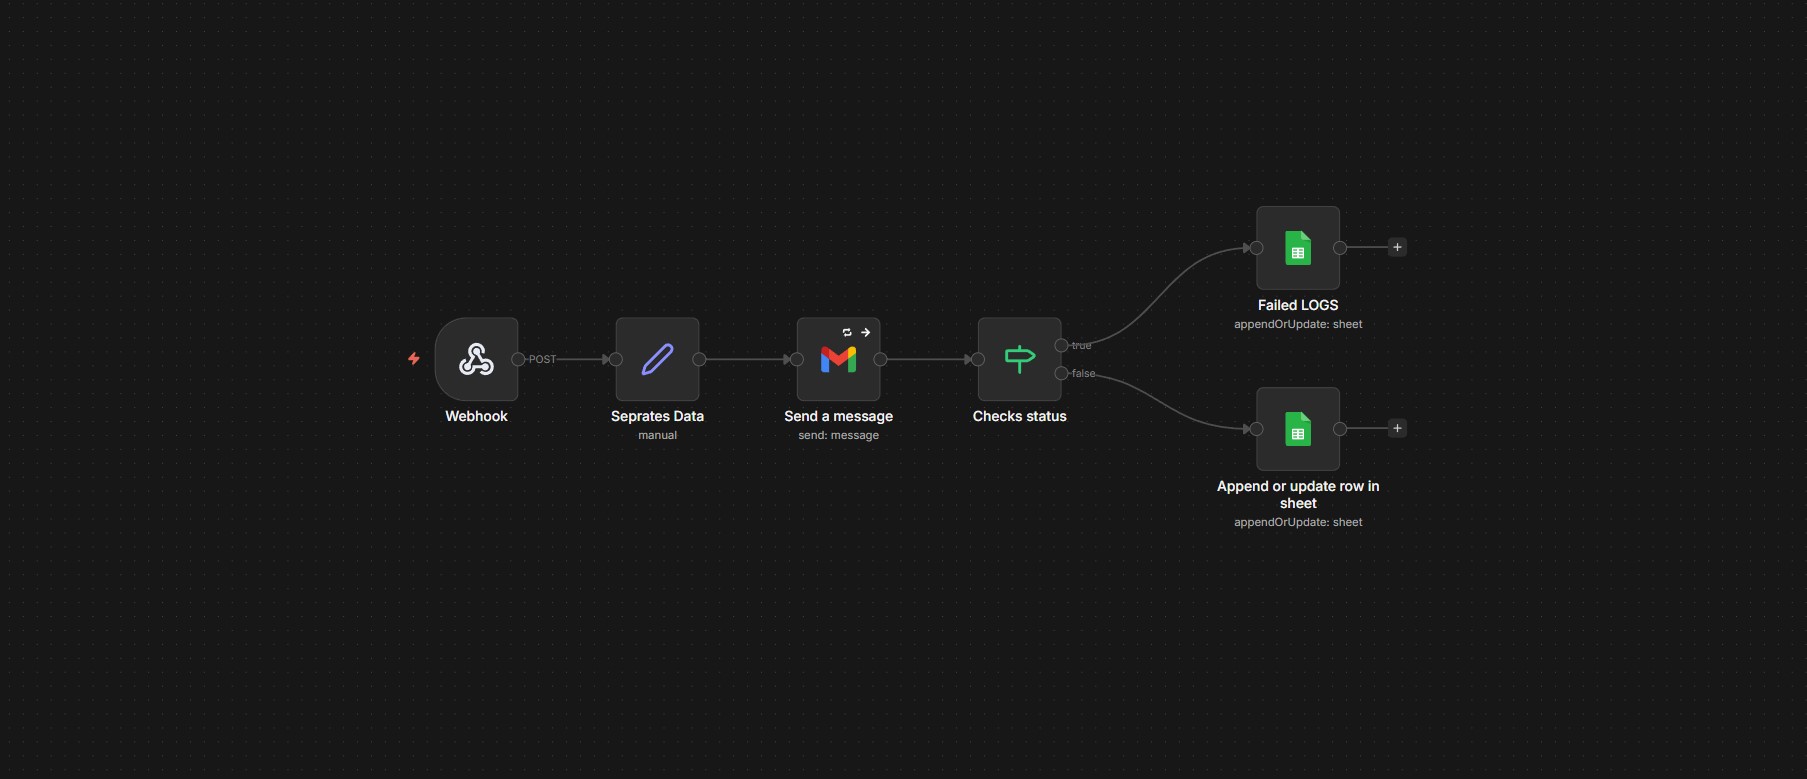Open the Checks status IF node

coord(1019,359)
